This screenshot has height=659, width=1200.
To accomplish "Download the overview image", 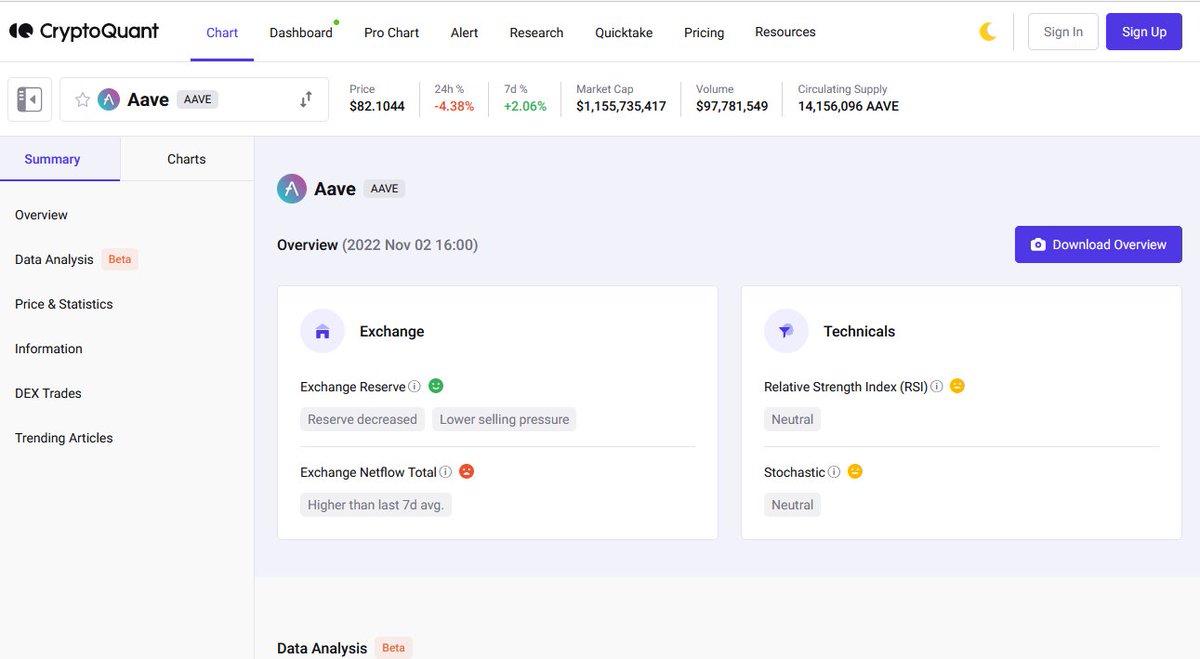I will tap(1098, 245).
